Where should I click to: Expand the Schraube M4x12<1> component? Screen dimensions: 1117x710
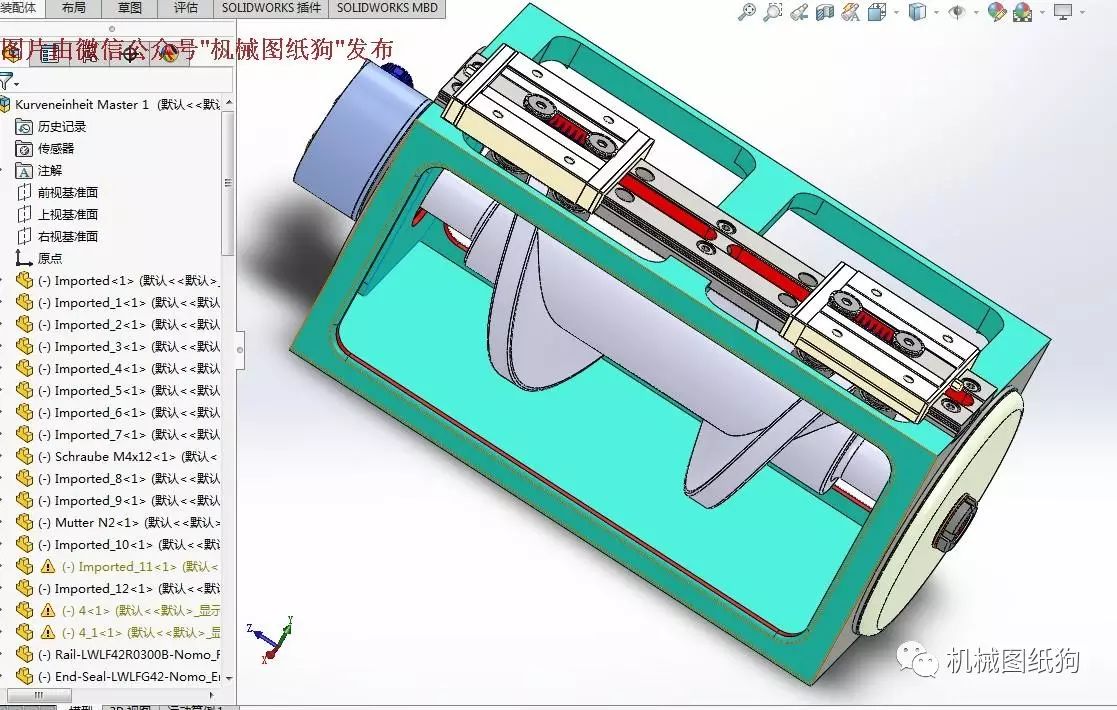pyautogui.click(x=3, y=457)
